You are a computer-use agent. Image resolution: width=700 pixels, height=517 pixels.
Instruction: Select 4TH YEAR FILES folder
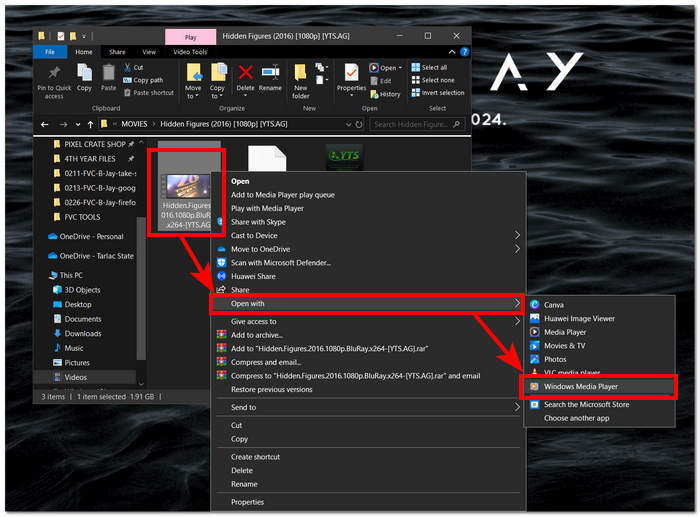click(x=90, y=159)
